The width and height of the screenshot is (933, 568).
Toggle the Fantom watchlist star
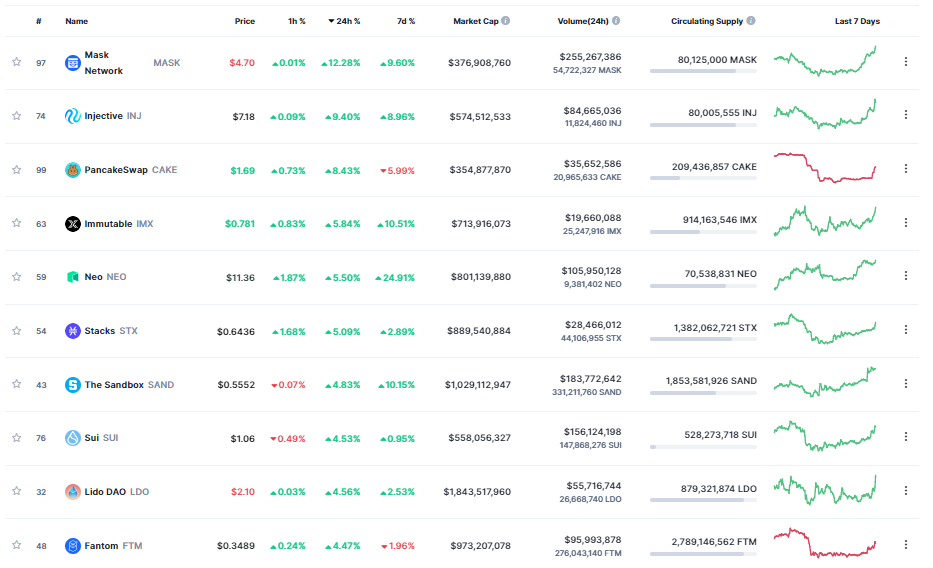[17, 545]
